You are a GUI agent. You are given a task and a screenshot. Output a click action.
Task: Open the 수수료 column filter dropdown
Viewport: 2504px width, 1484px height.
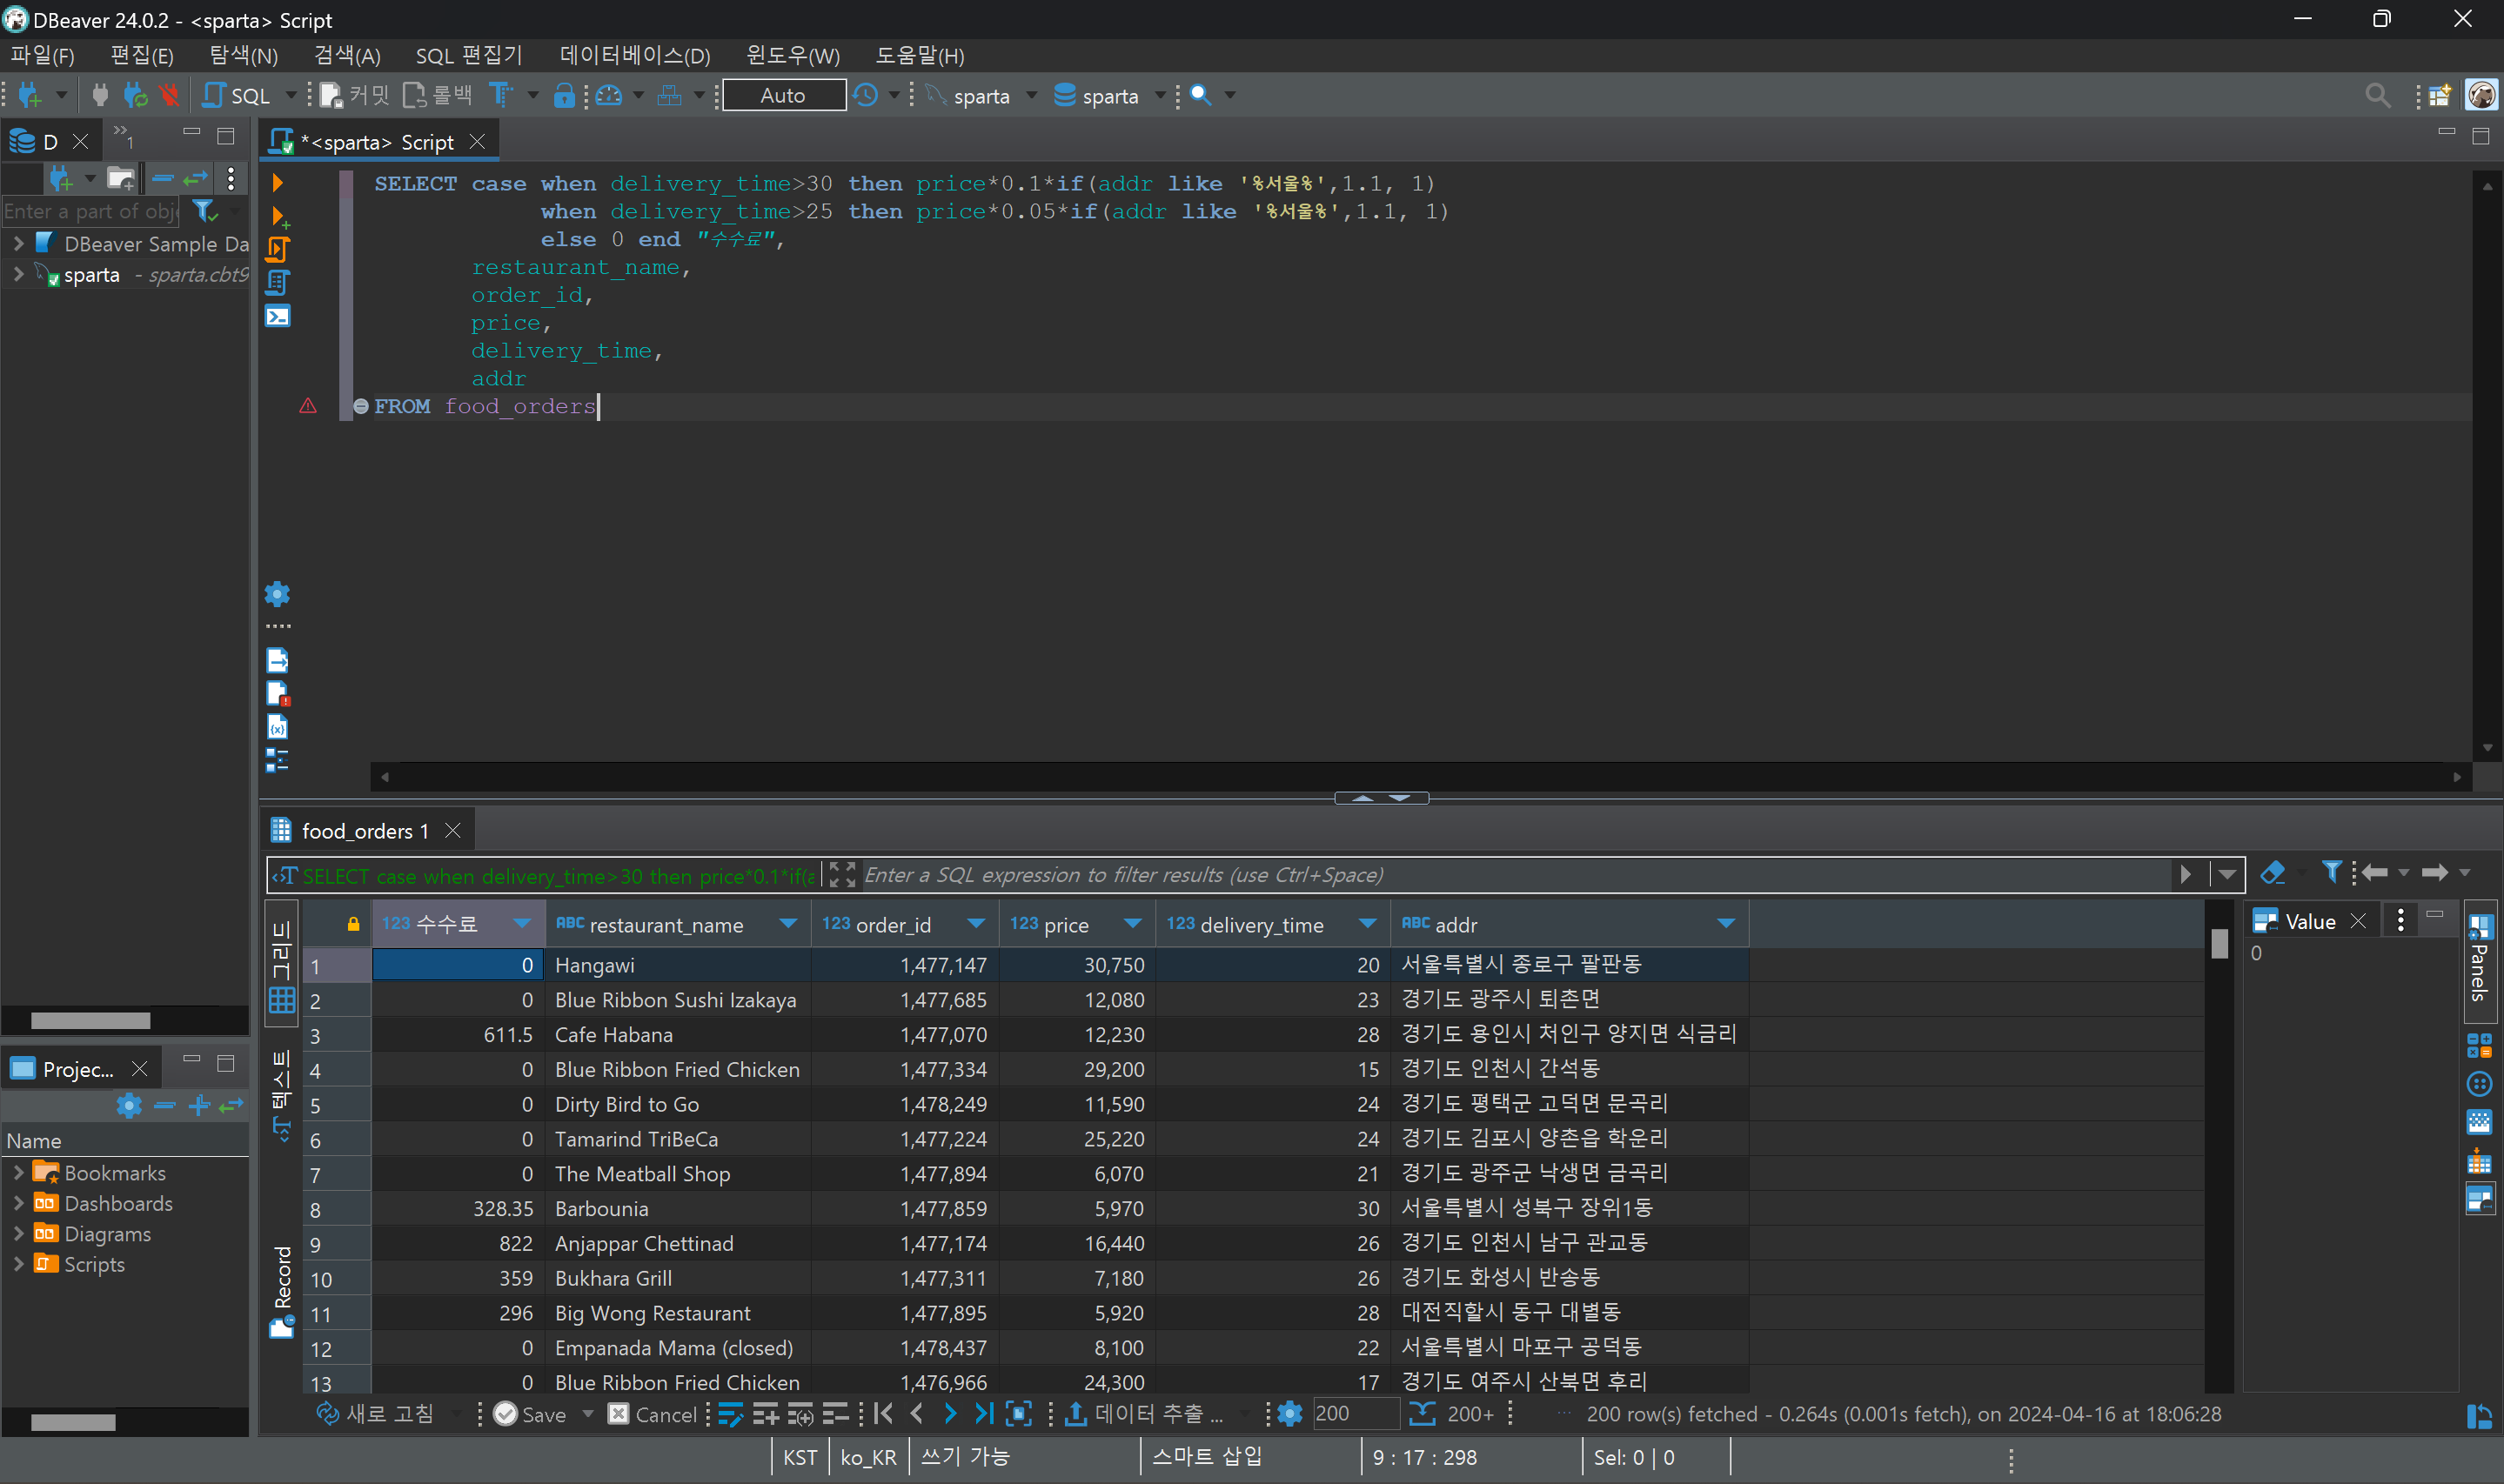521,924
